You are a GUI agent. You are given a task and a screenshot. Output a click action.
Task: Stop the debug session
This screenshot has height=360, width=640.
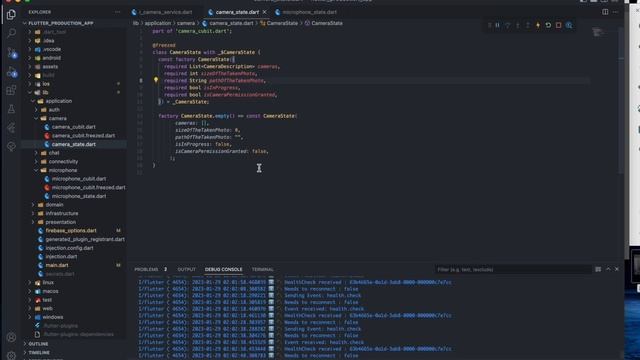558,25
